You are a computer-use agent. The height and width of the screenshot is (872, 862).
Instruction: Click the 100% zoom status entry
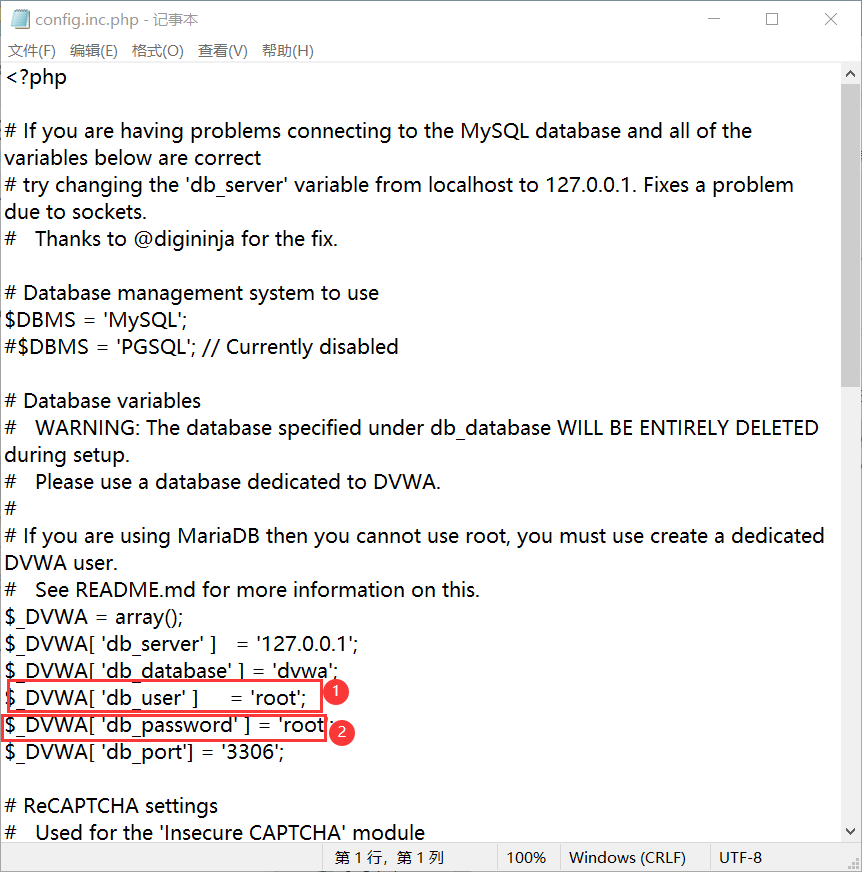click(x=526, y=858)
